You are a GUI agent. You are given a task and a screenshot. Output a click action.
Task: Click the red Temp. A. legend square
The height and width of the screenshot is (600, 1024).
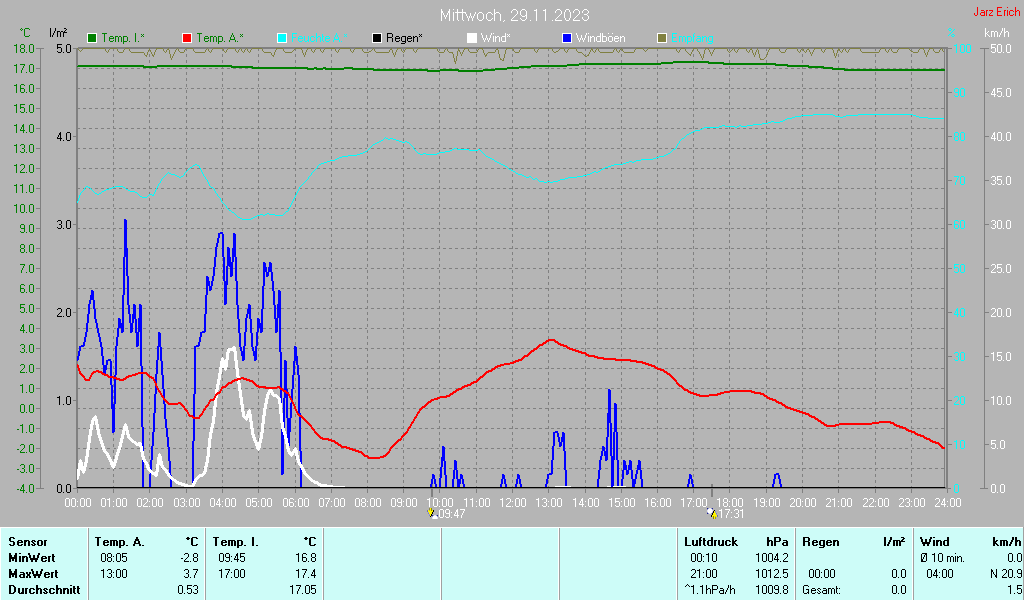pos(187,38)
